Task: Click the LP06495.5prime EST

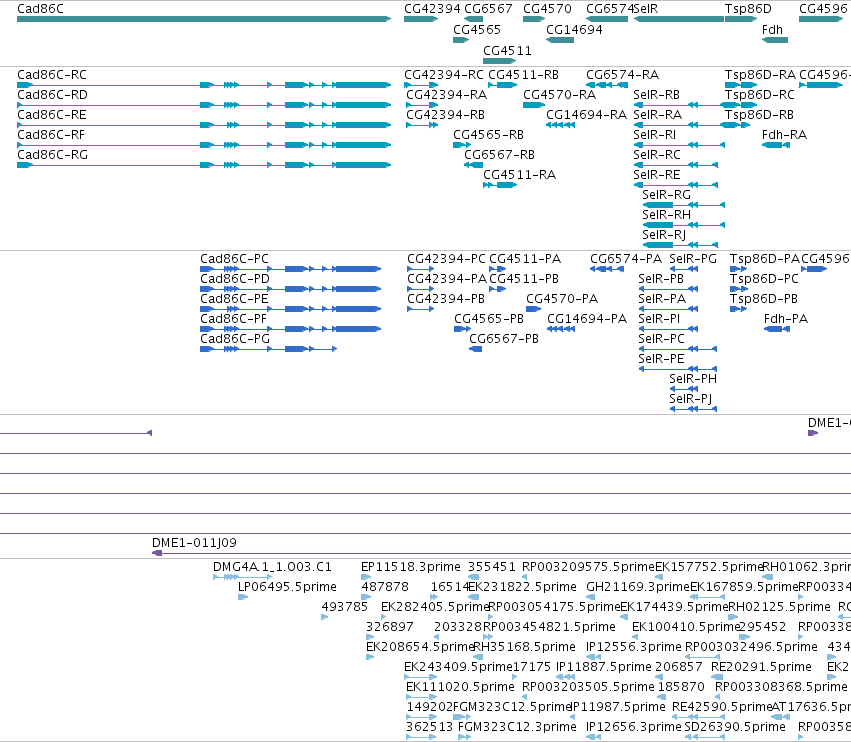Action: pyautogui.click(x=243, y=597)
